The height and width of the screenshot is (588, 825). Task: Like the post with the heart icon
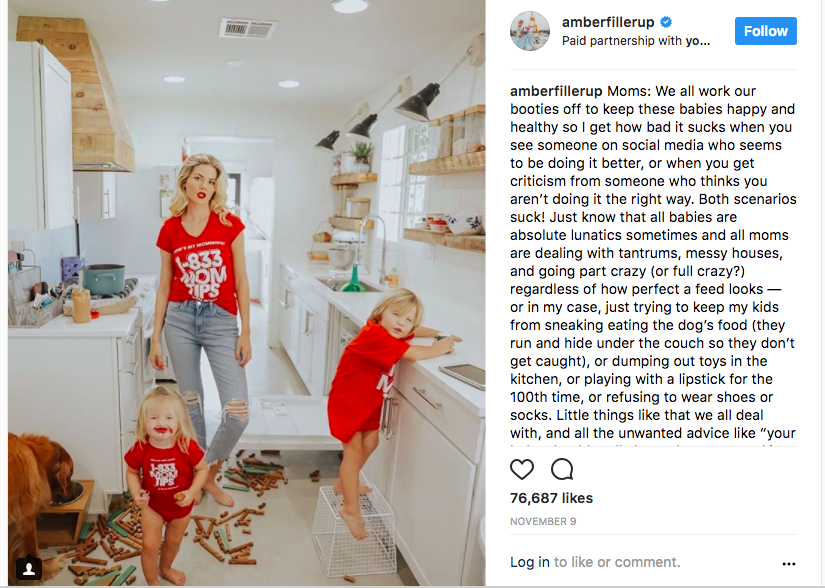(x=522, y=469)
